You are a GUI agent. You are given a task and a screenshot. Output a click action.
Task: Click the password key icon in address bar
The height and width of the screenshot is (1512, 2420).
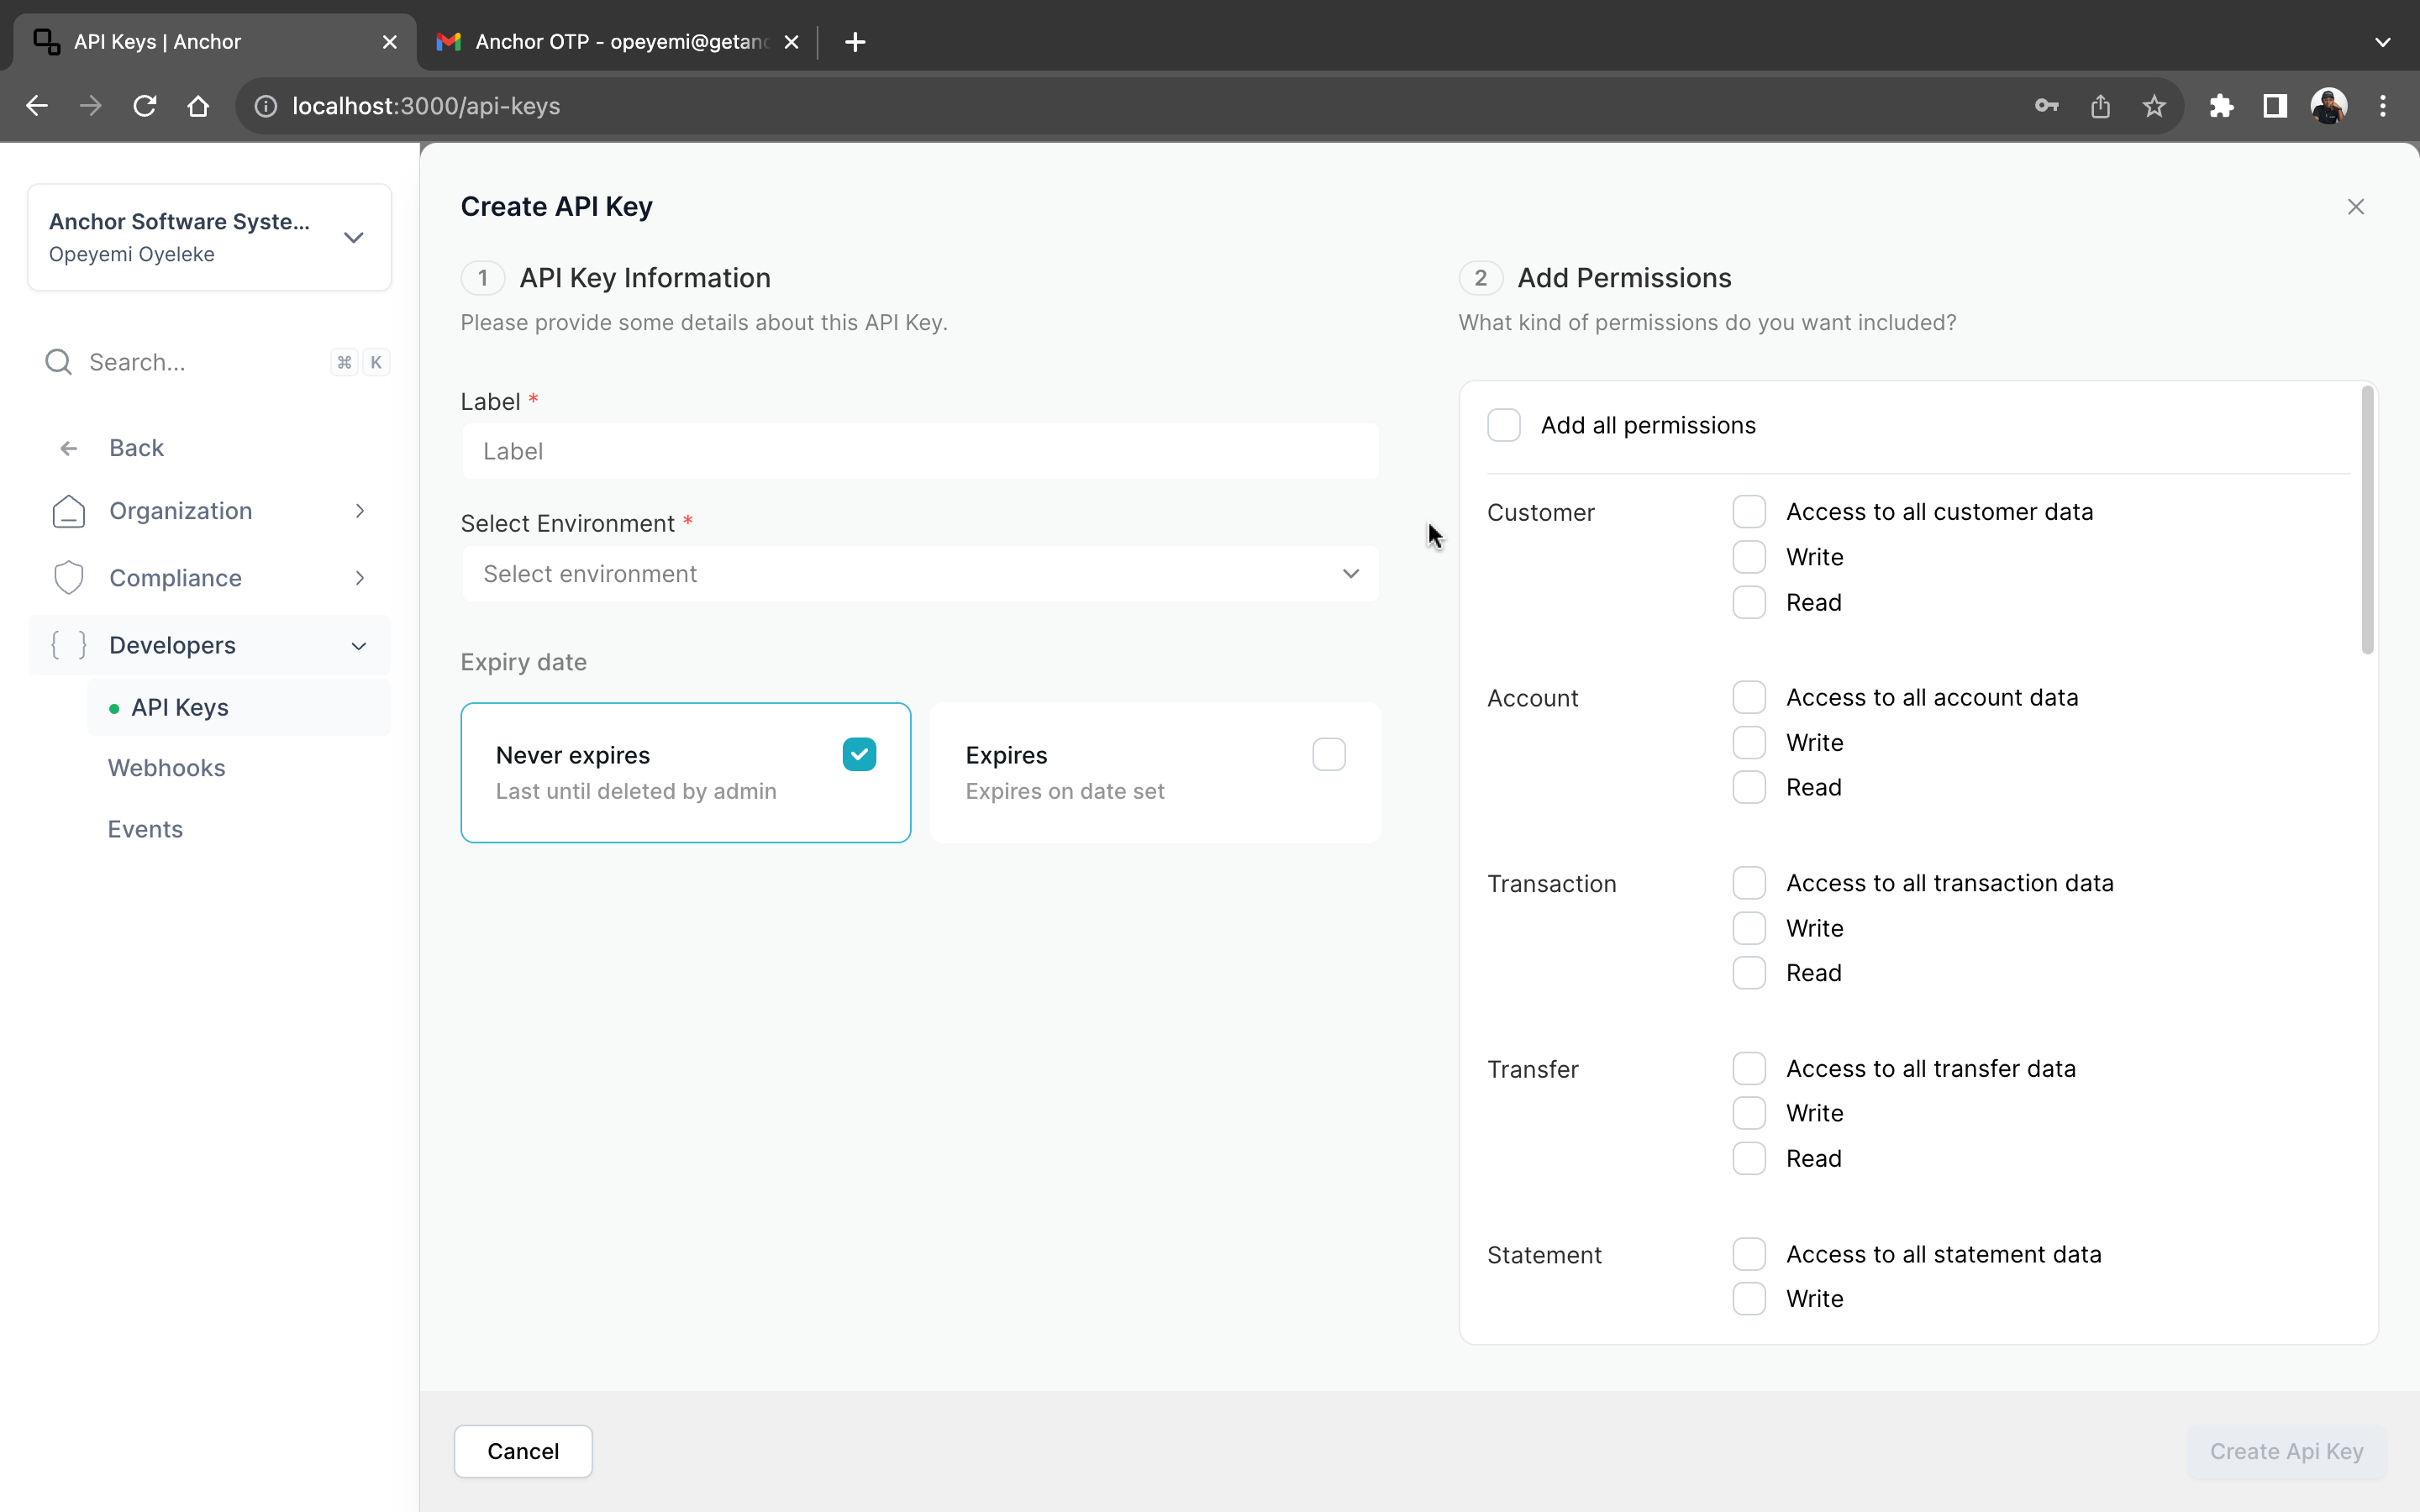point(2046,106)
